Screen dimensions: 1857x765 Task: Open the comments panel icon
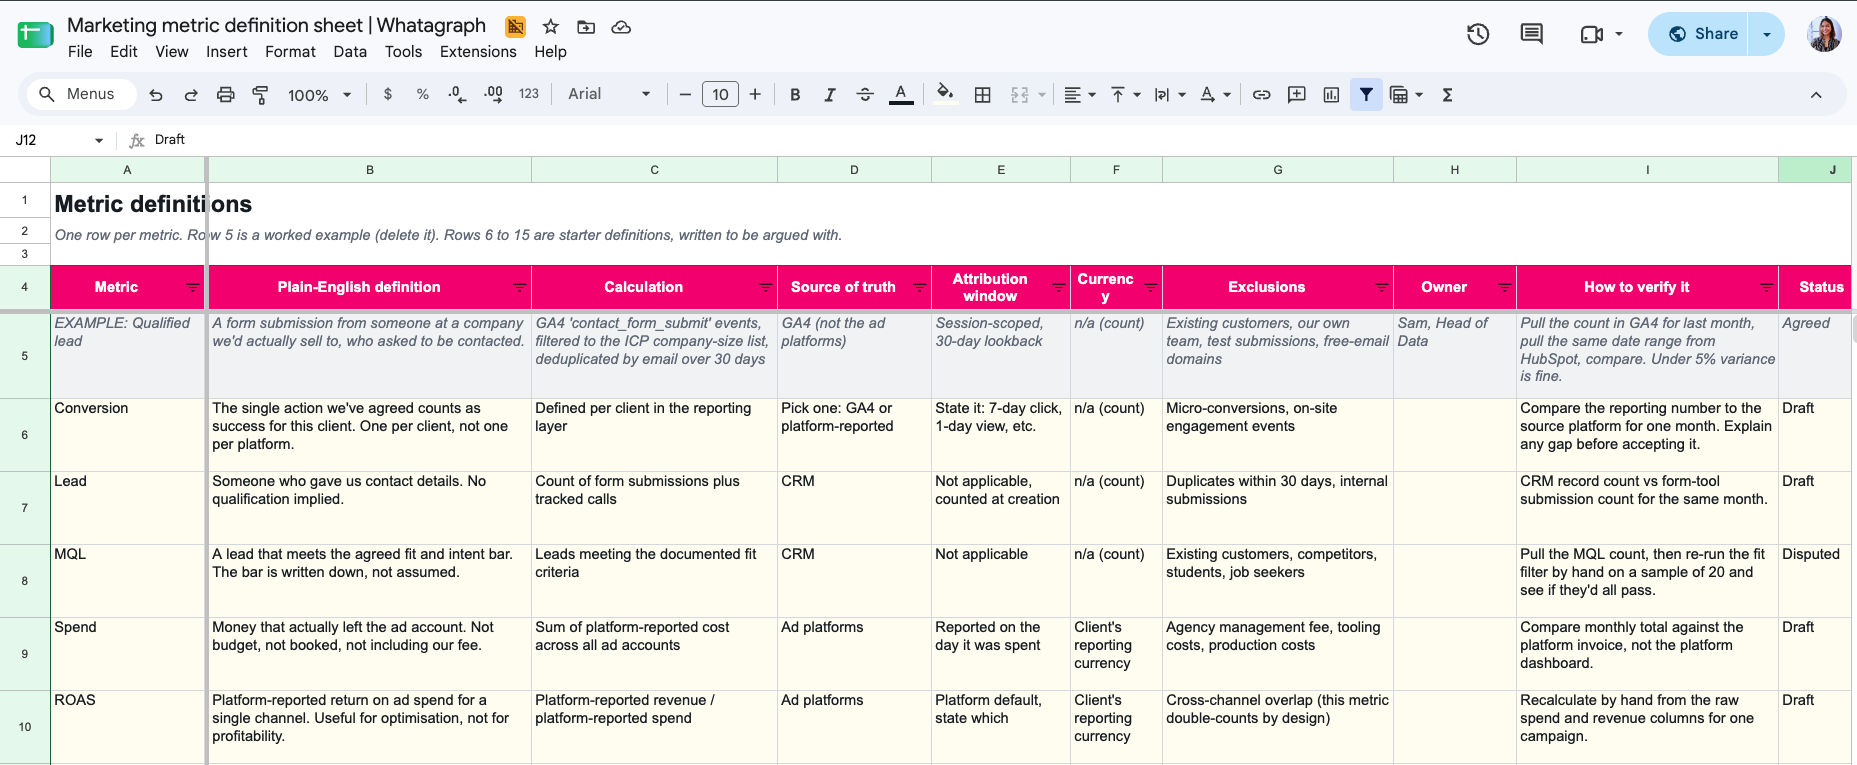coord(1531,34)
